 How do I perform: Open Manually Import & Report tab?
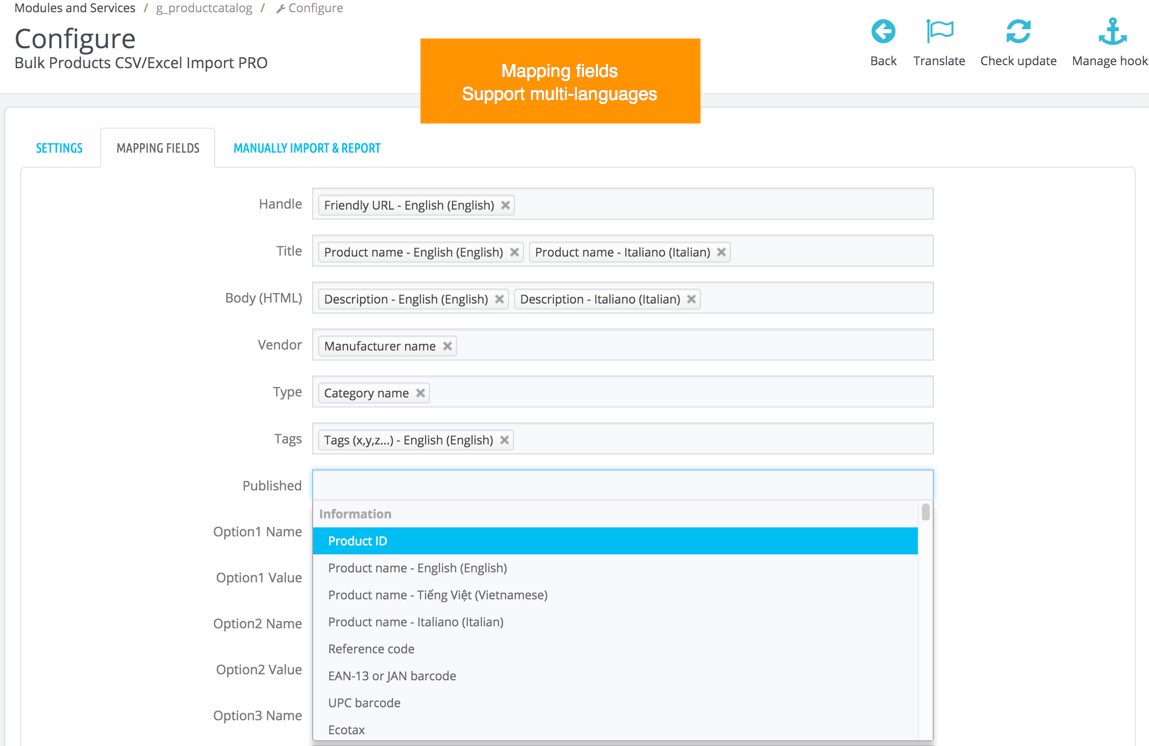point(307,148)
